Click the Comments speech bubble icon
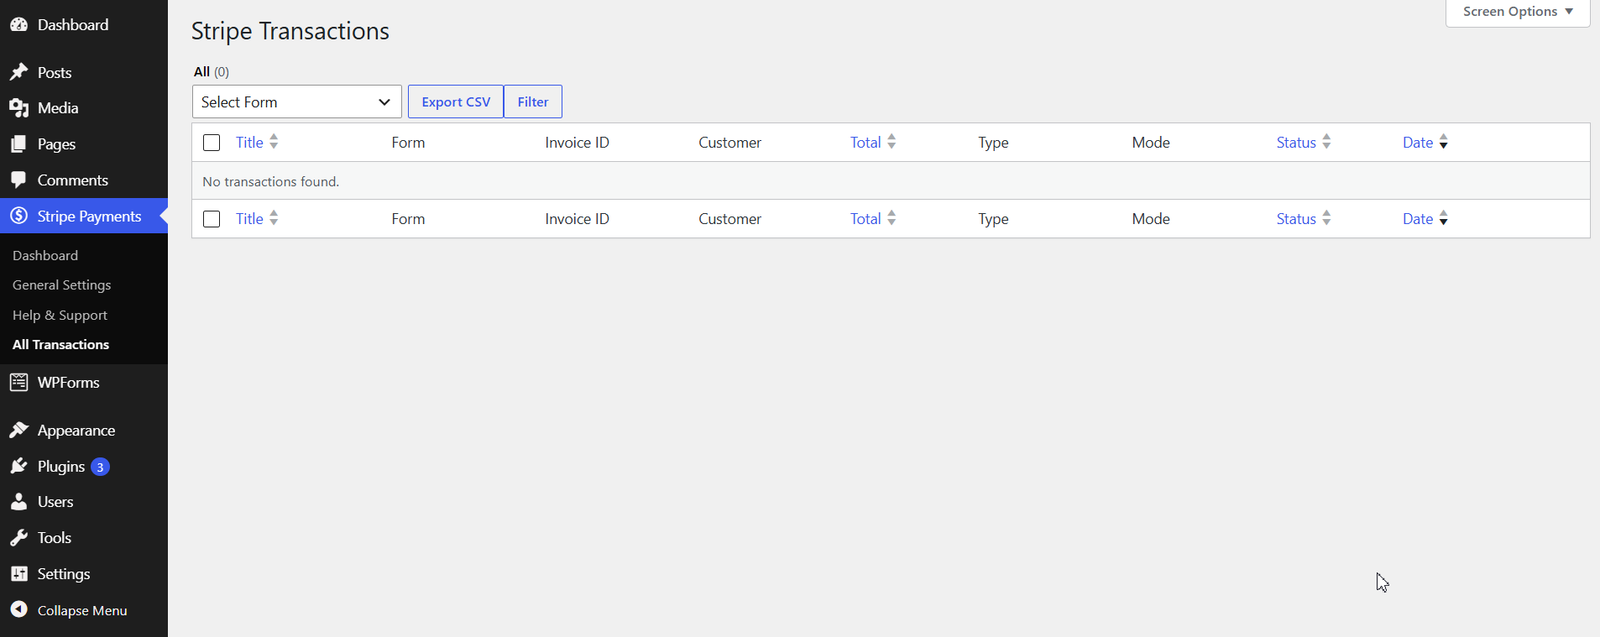The image size is (1600, 637). click(x=19, y=180)
